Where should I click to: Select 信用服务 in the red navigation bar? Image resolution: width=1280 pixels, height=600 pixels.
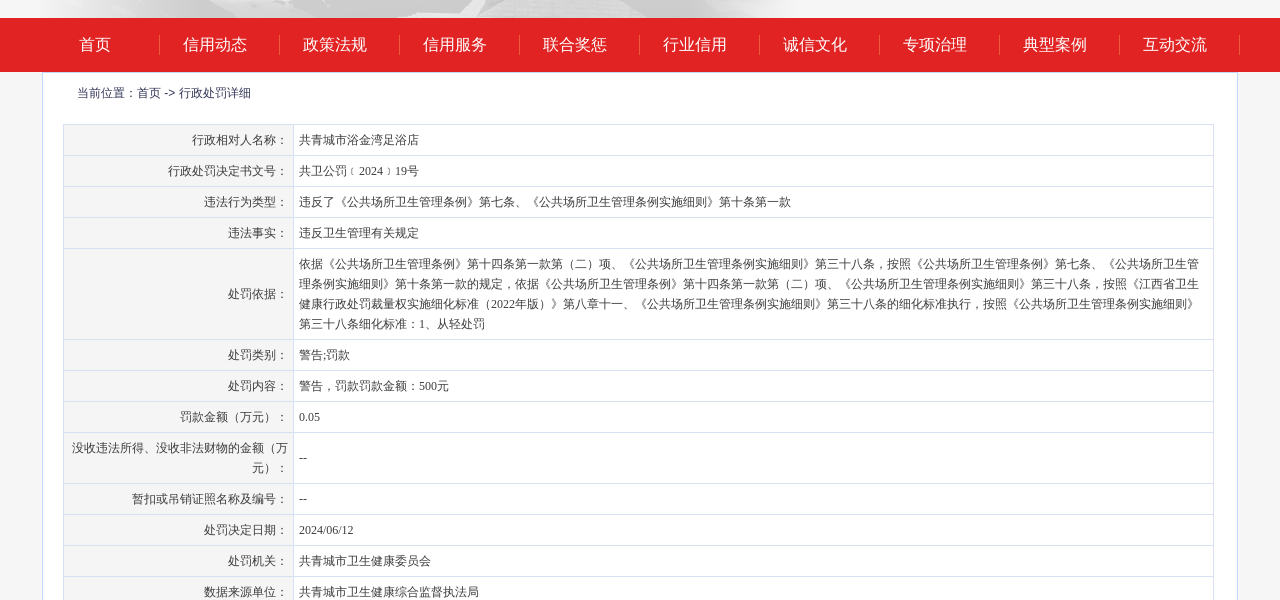point(455,45)
